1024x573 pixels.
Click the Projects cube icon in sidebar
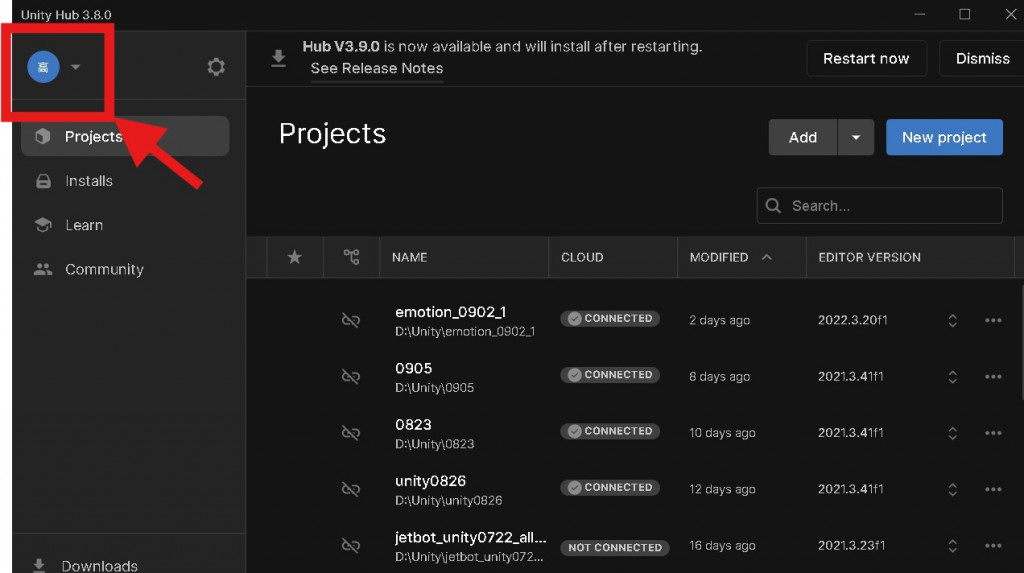(43, 136)
